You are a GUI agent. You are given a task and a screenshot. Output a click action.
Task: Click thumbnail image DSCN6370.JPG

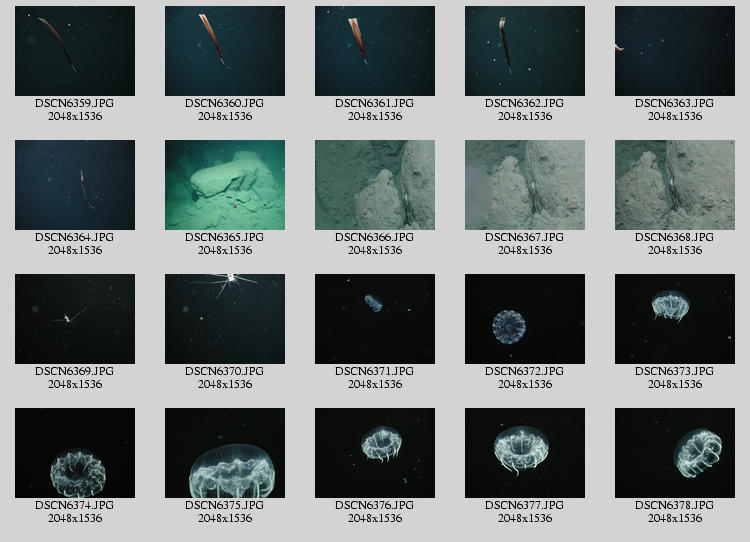(x=224, y=319)
